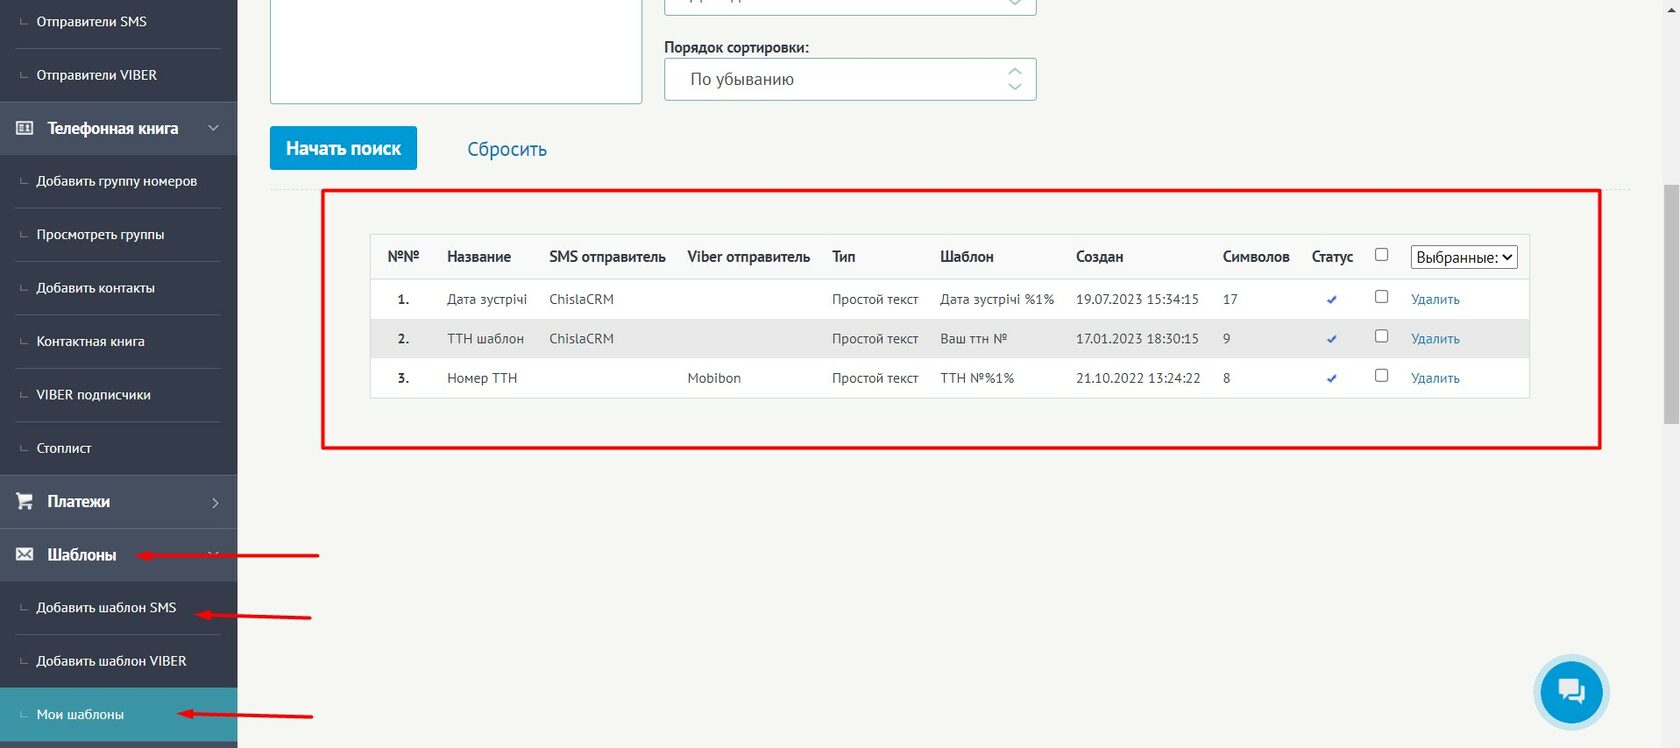Click the large text input area above search
The width and height of the screenshot is (1680, 748).
pyautogui.click(x=456, y=50)
